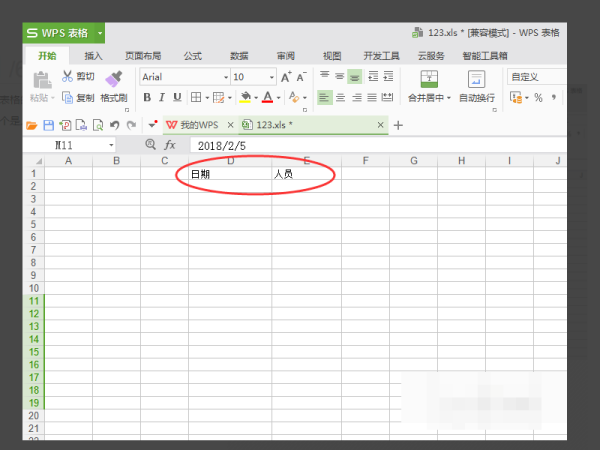Toggle align text right
Viewport: 600px width, 450px height.
356,98
